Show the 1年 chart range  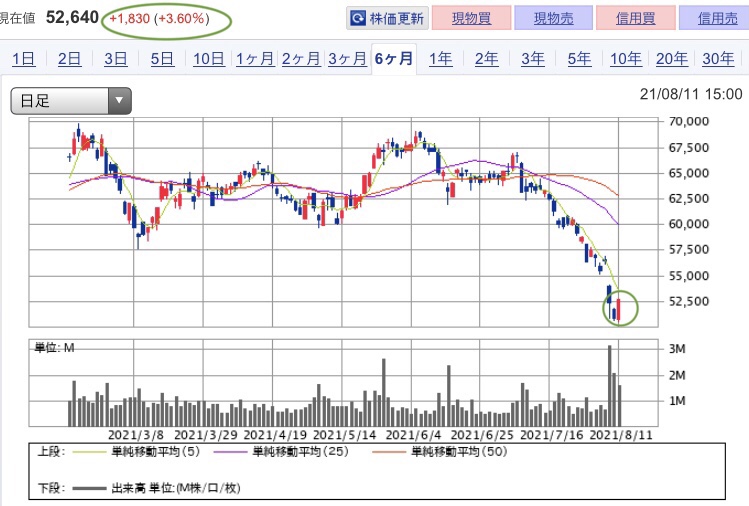coord(440,59)
